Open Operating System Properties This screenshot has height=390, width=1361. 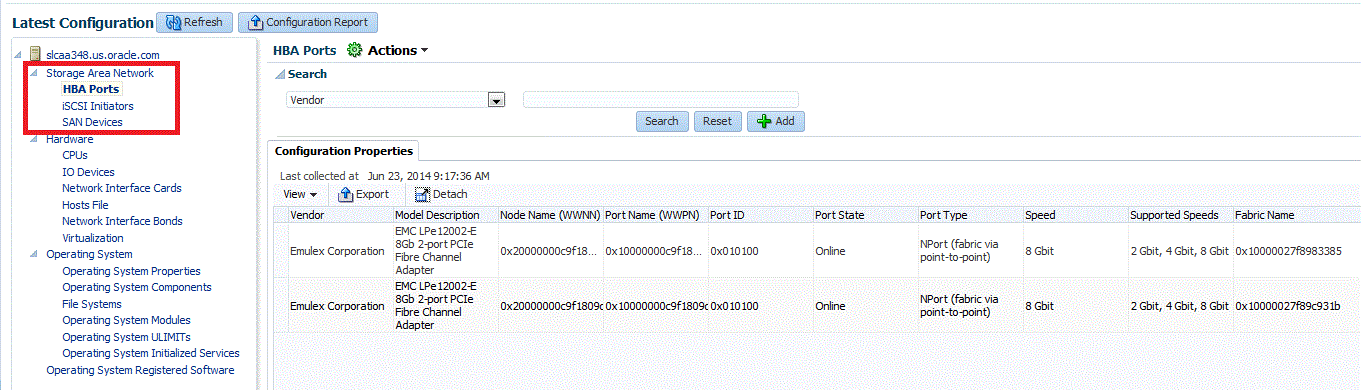tap(131, 271)
